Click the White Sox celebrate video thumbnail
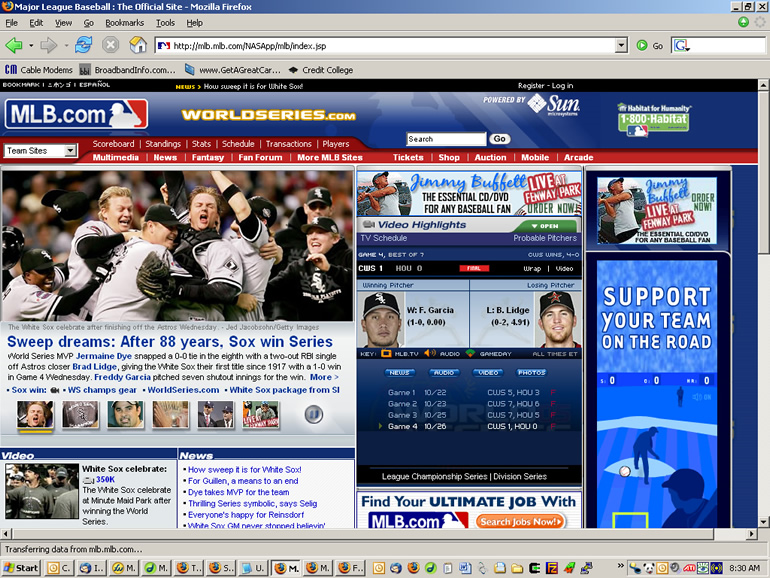Image resolution: width=770 pixels, height=578 pixels. click(42, 491)
